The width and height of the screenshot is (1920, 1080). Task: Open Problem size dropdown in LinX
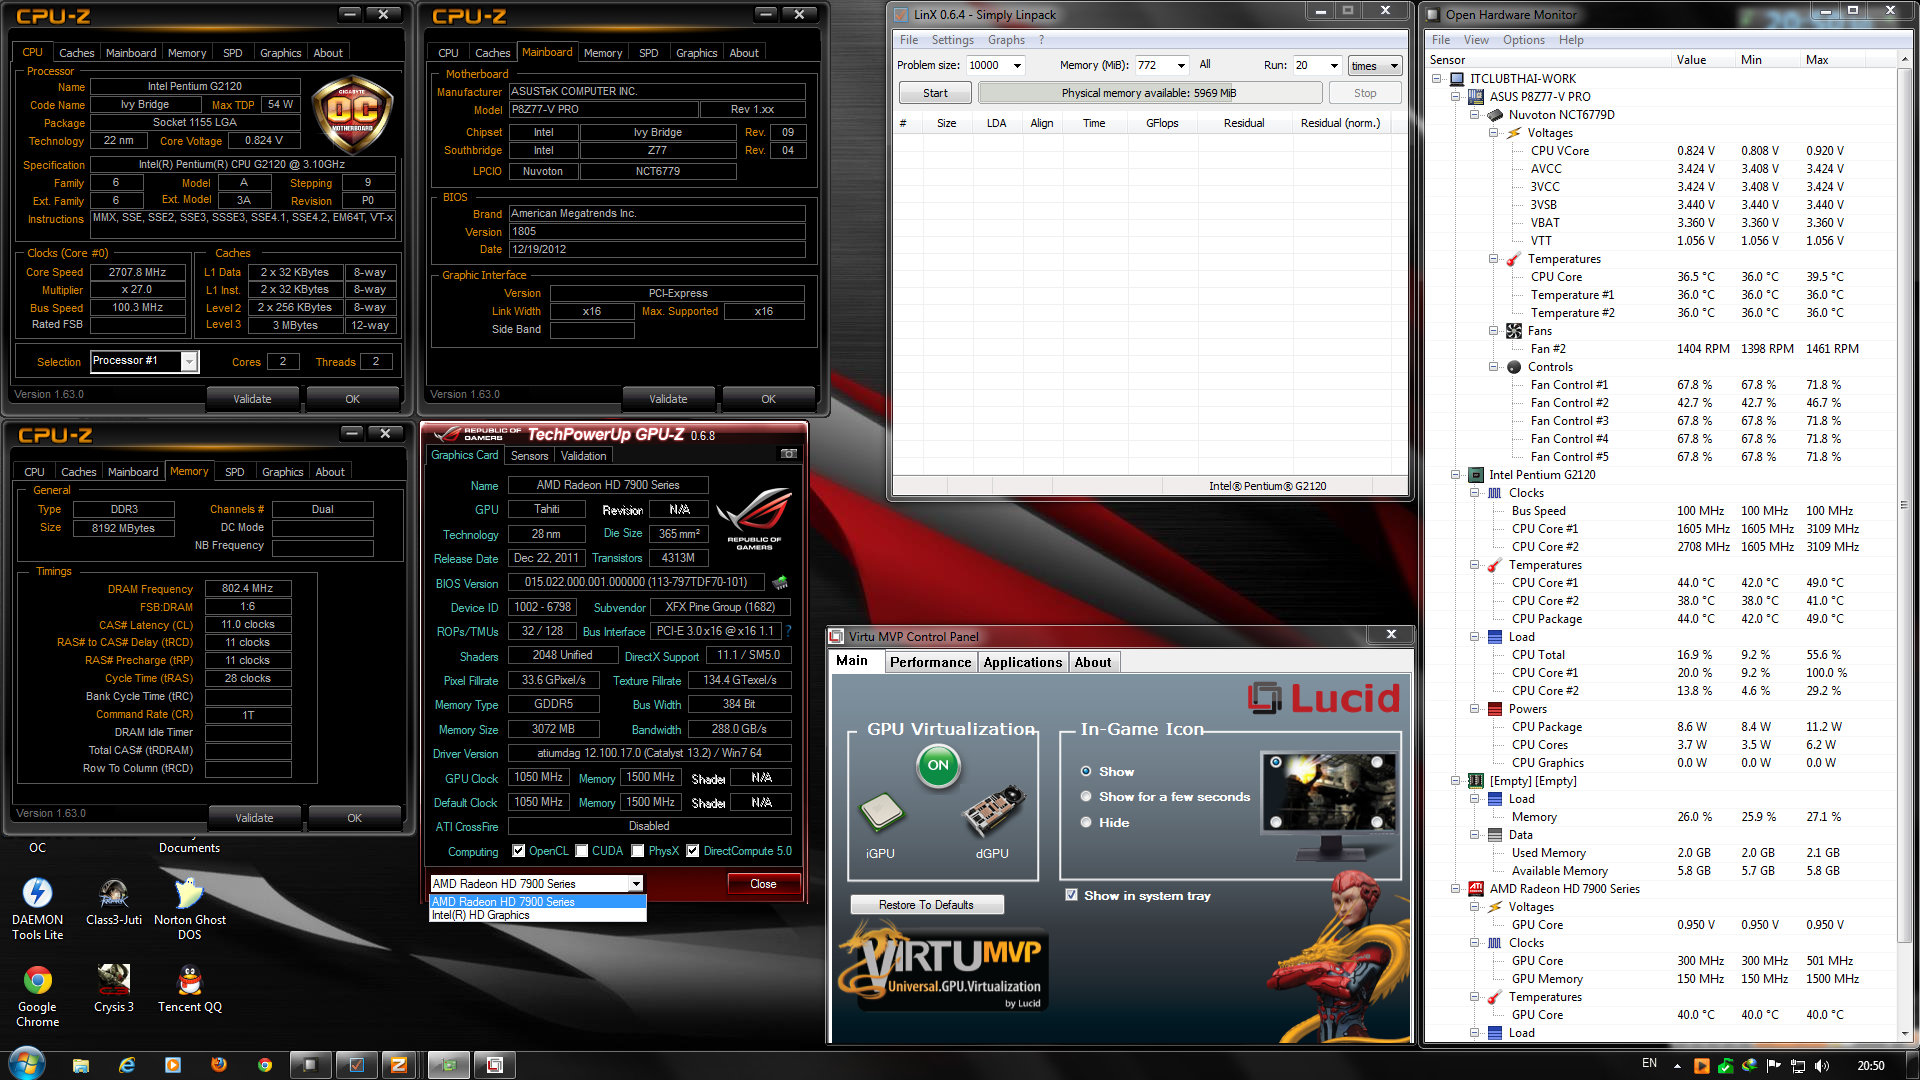pyautogui.click(x=1017, y=65)
